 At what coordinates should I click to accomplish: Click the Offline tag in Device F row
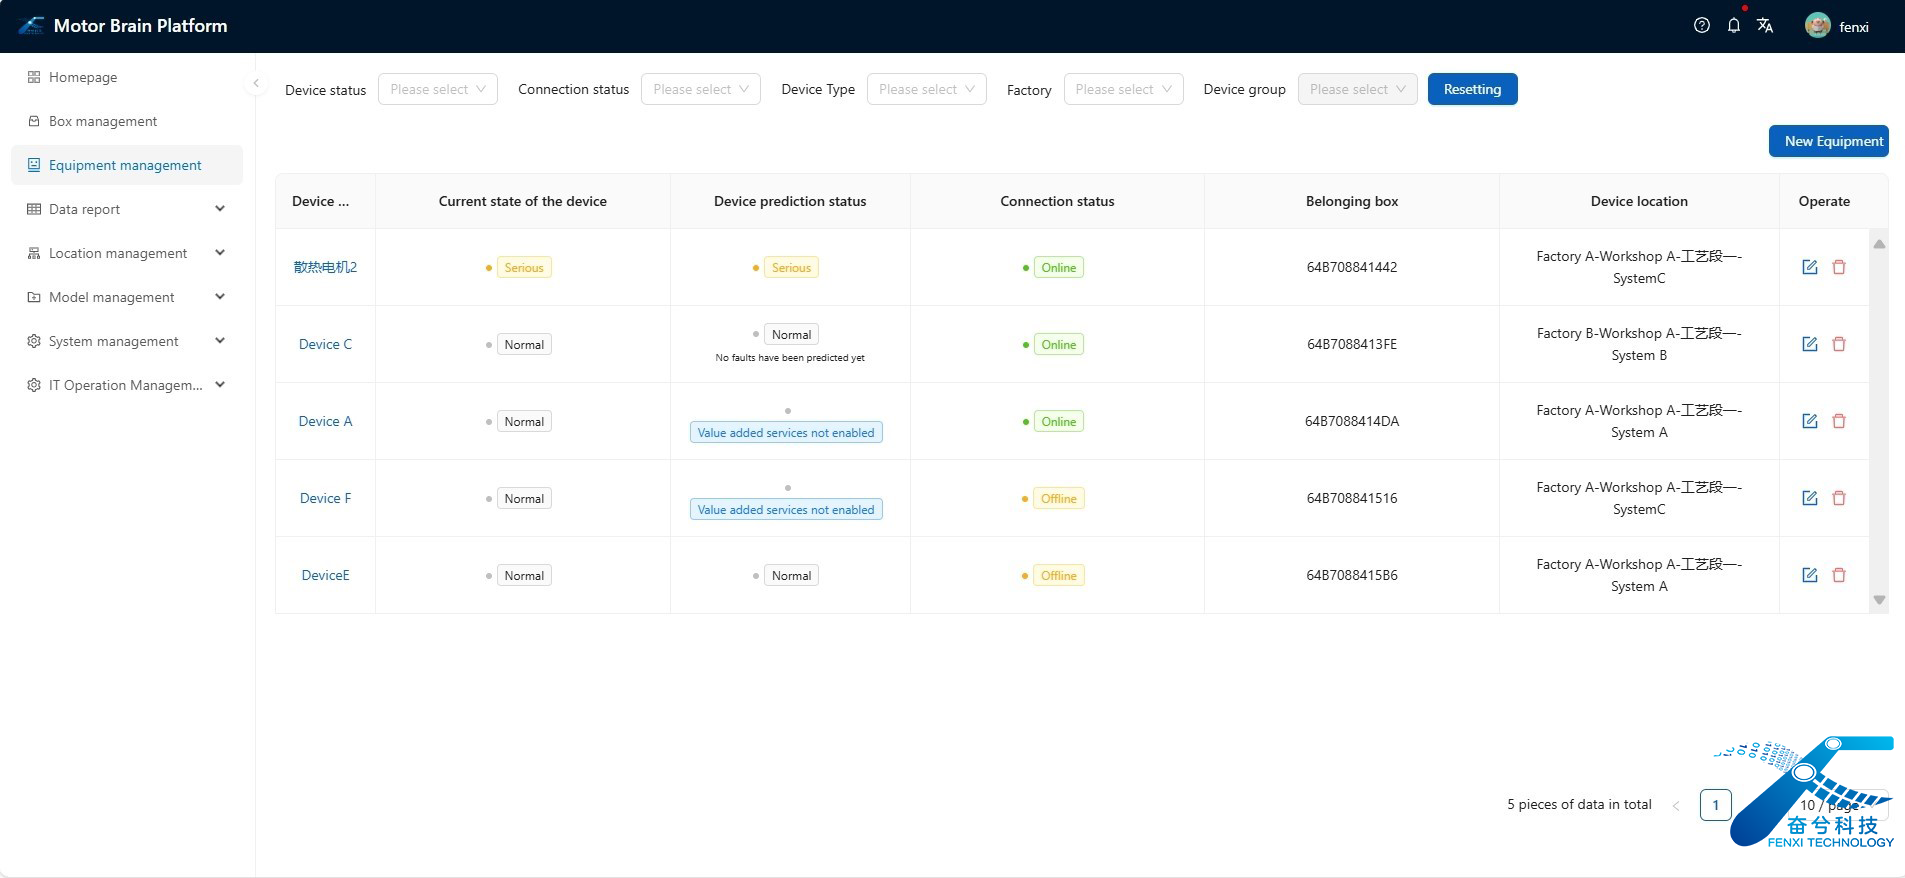click(x=1059, y=498)
